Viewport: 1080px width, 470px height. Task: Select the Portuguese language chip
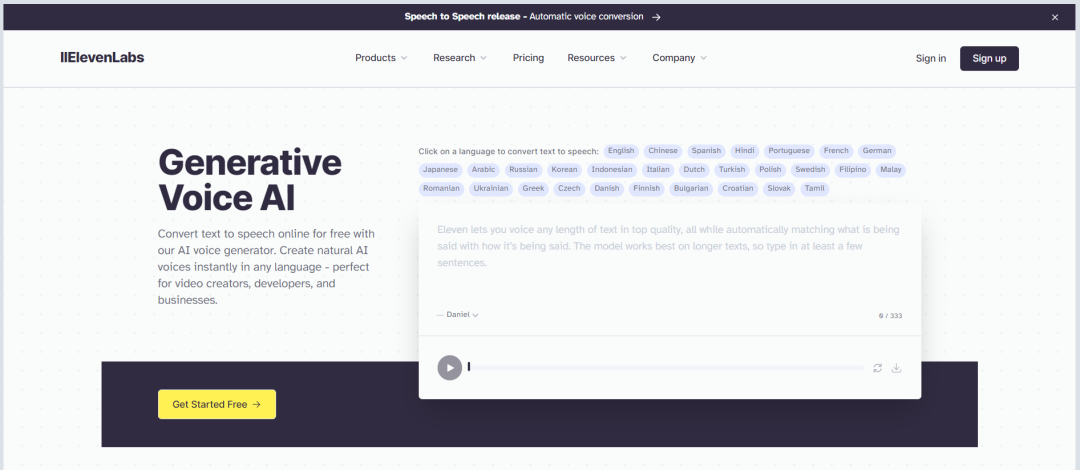point(789,151)
